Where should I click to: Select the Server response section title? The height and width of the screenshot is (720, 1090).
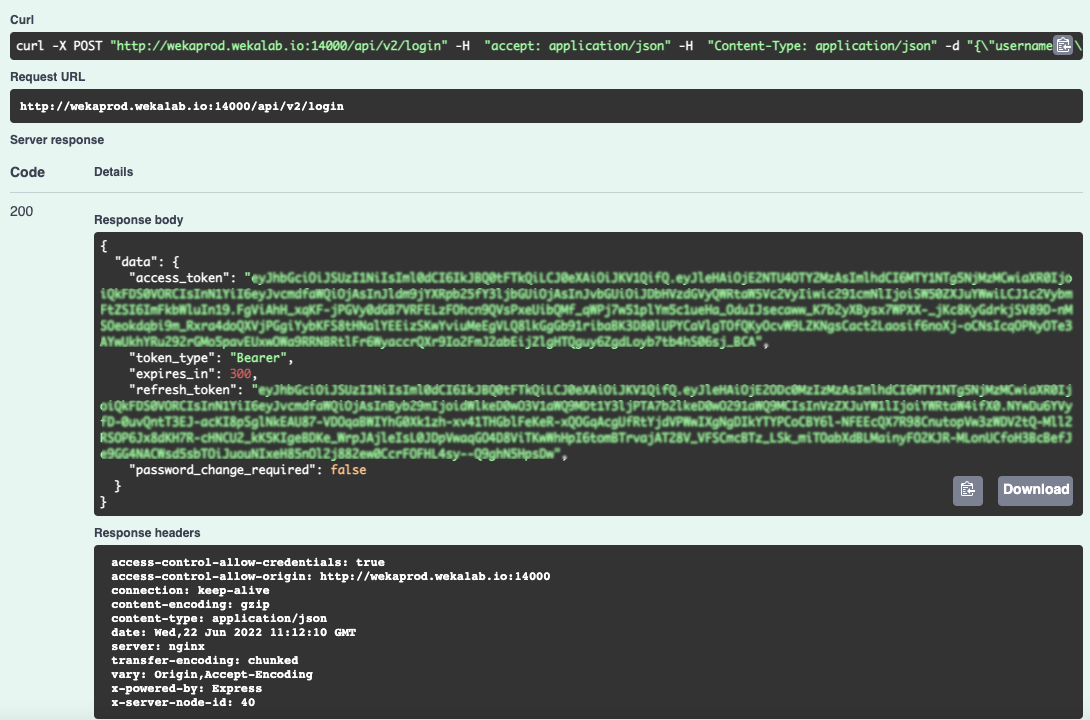coord(56,140)
